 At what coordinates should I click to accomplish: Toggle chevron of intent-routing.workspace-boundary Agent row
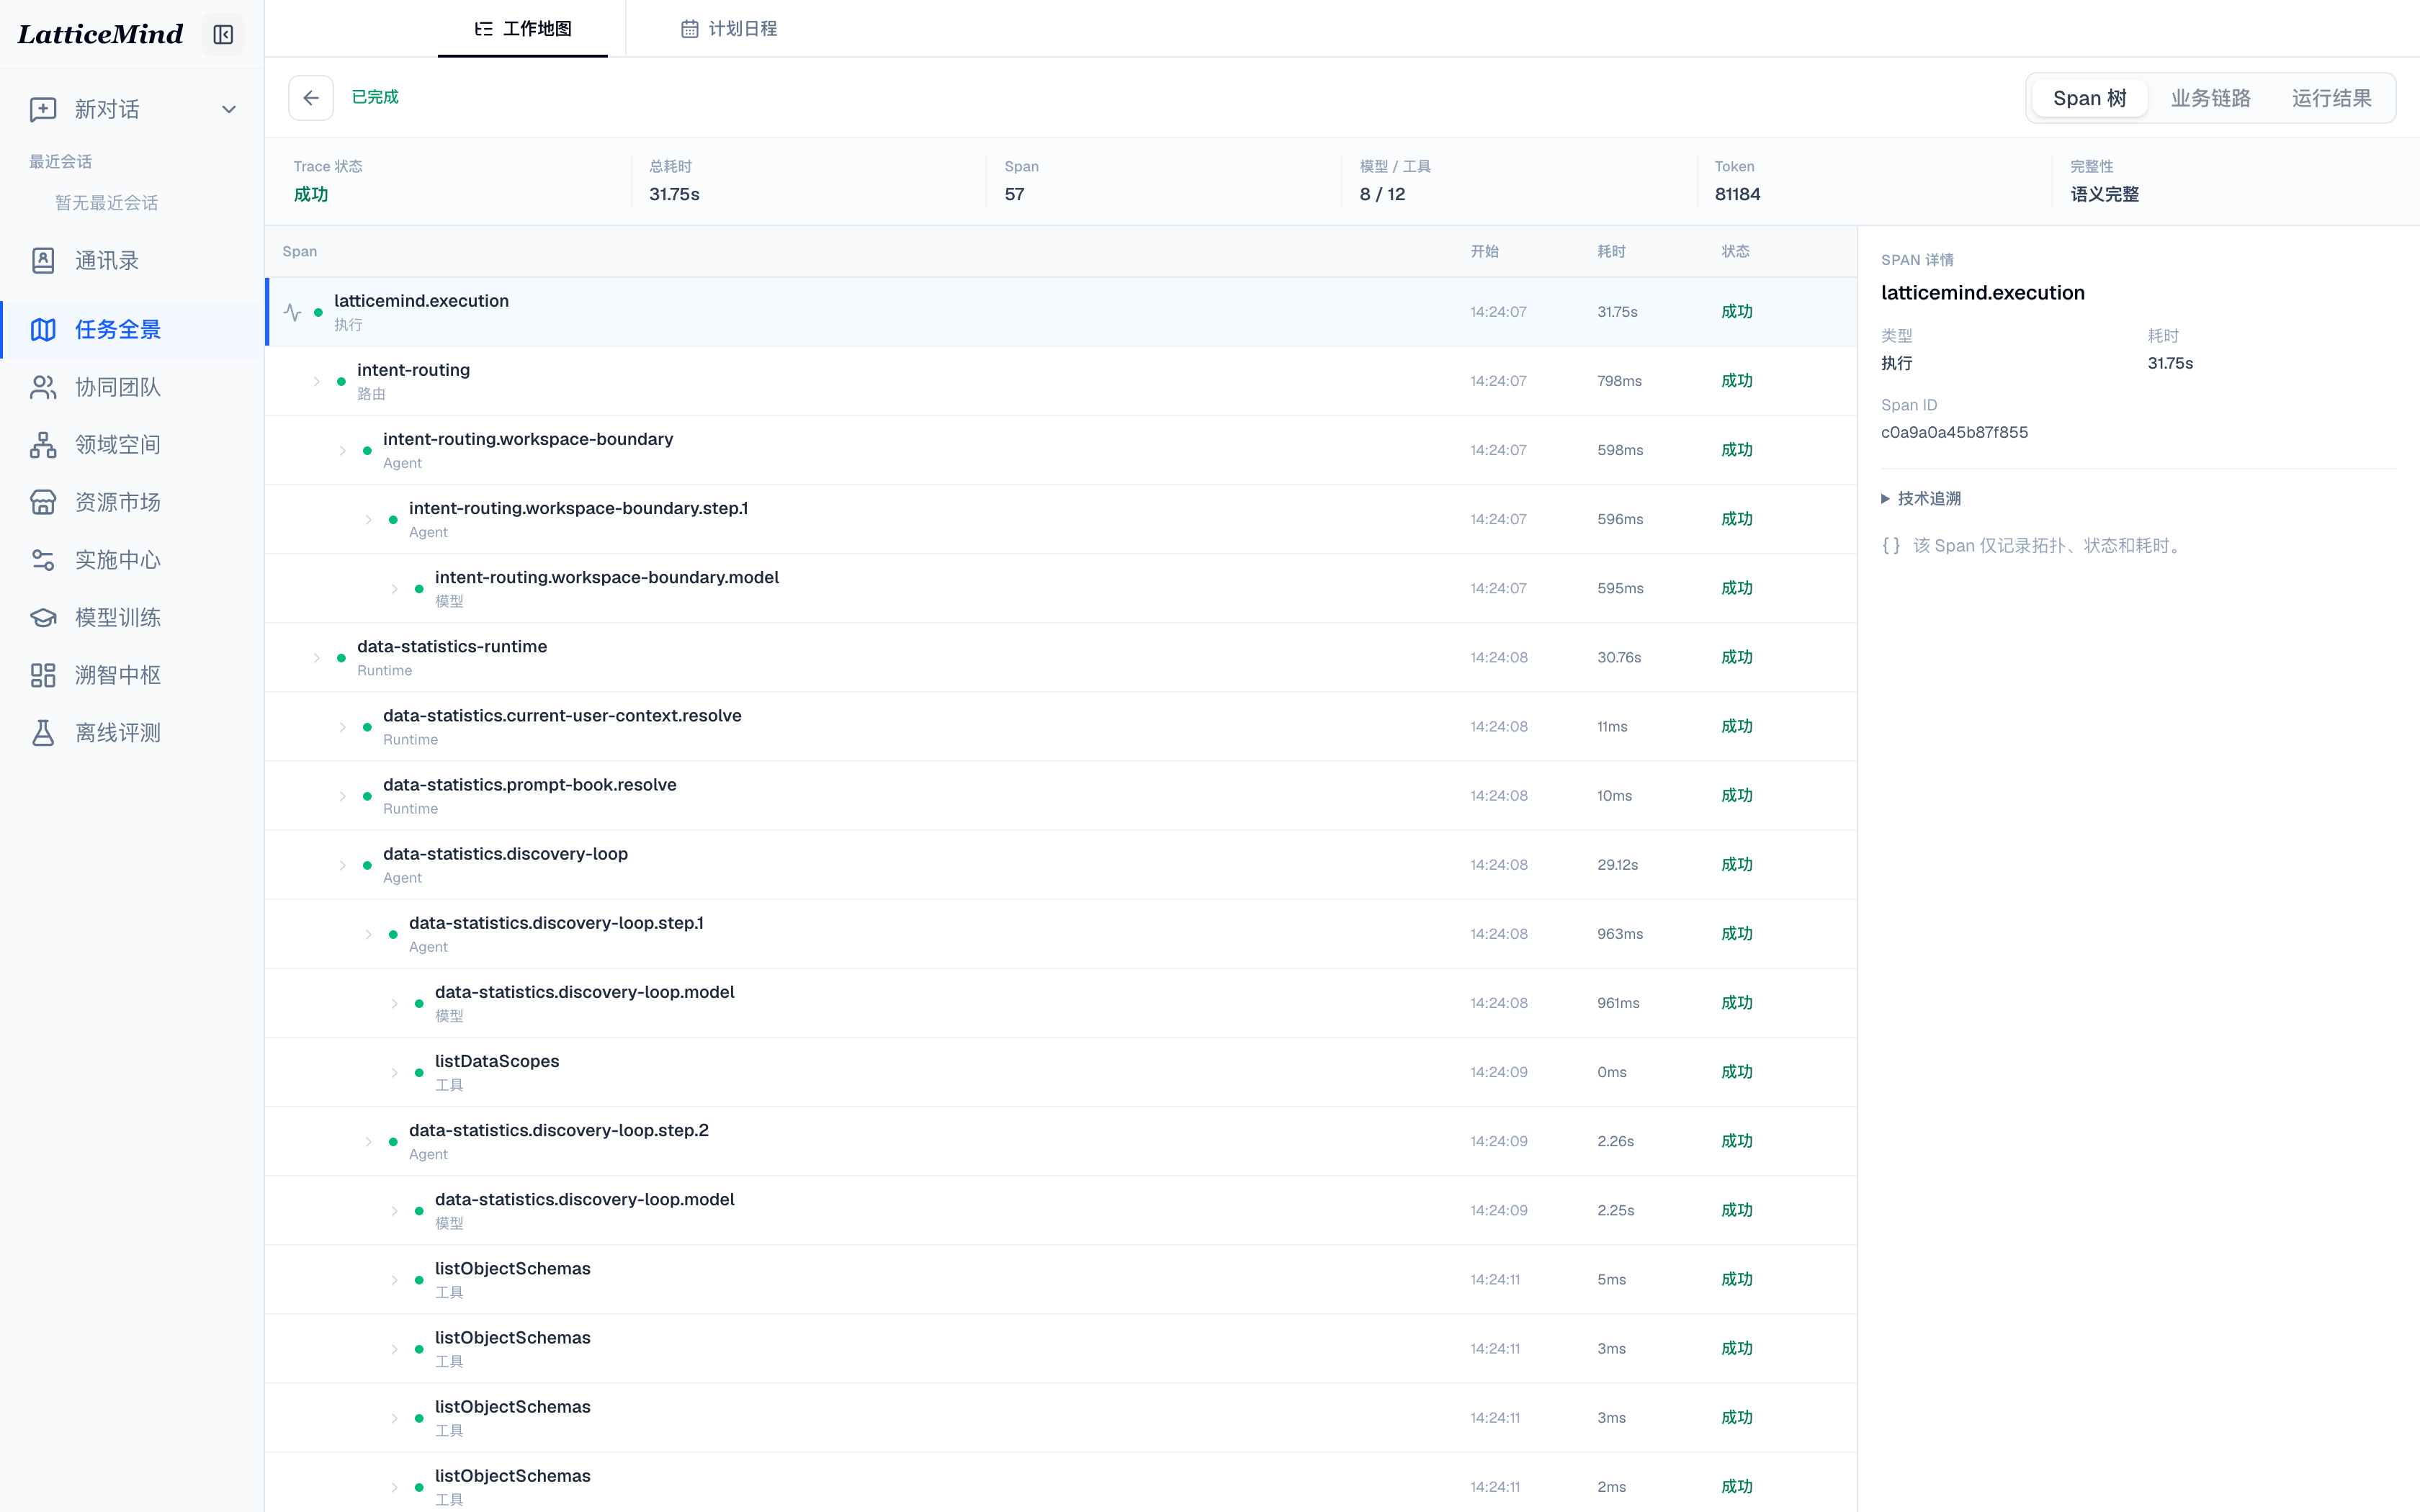pyautogui.click(x=343, y=450)
